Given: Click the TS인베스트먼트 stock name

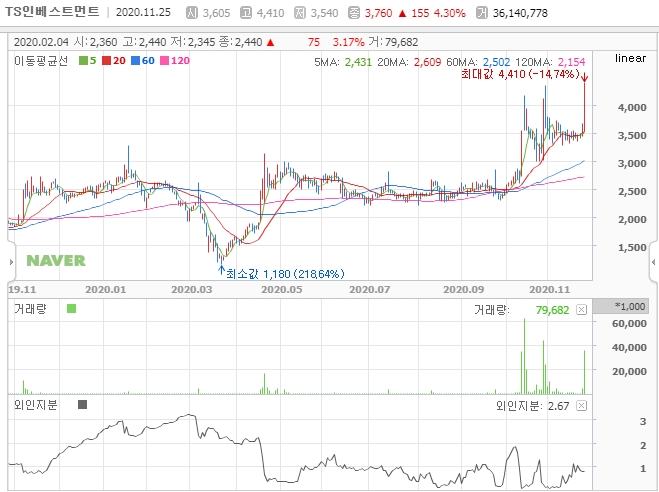Looking at the screenshot, I should click(x=52, y=12).
